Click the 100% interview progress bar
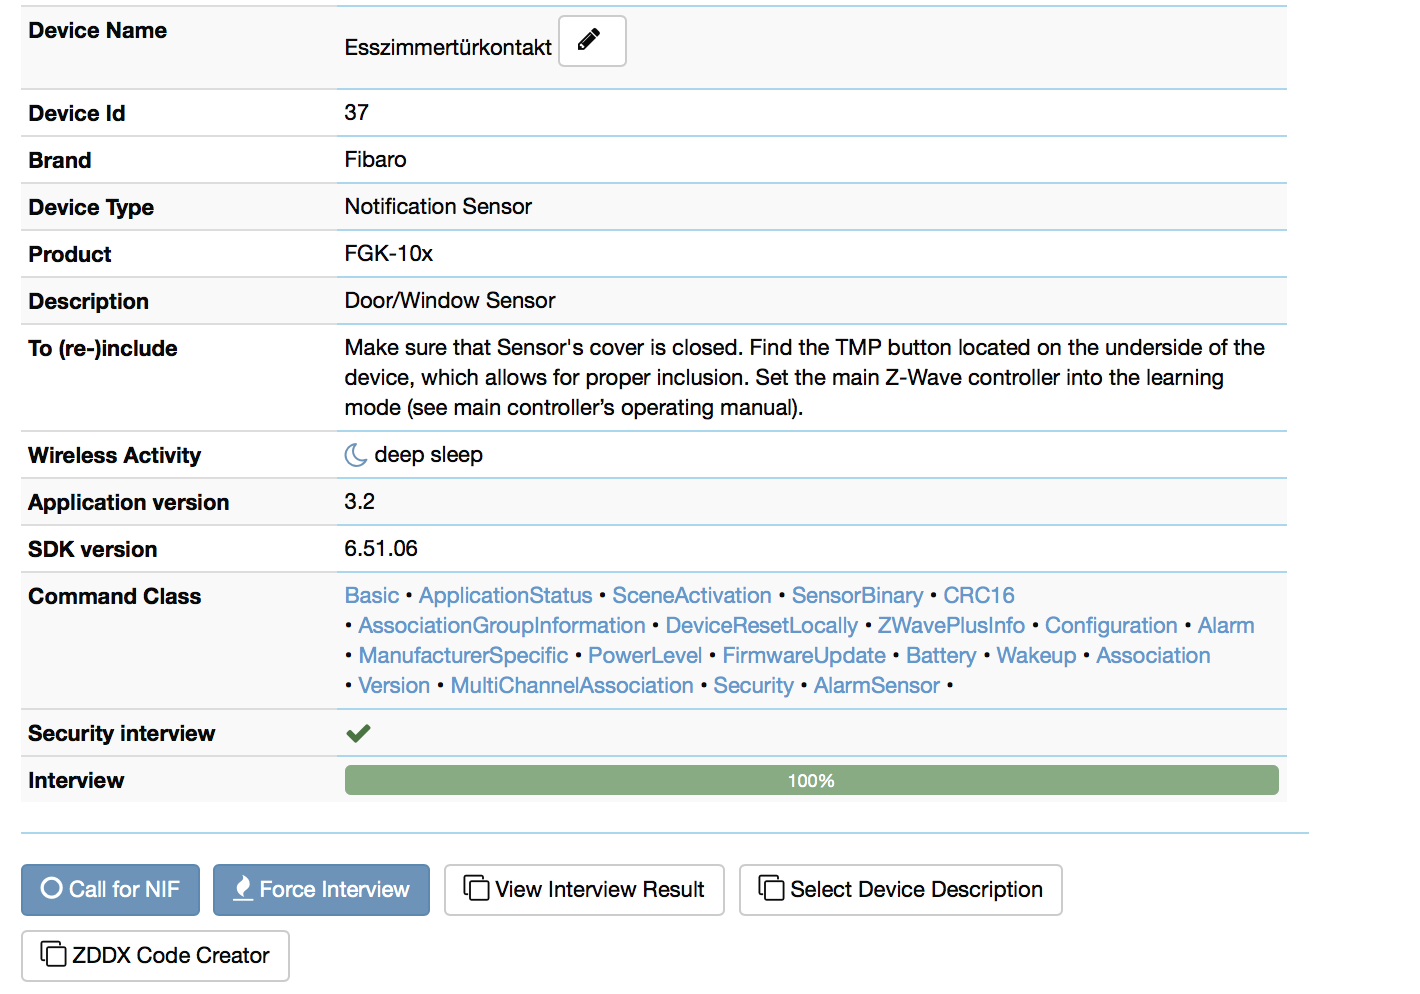Screen dimensions: 1420x994 (x=811, y=780)
